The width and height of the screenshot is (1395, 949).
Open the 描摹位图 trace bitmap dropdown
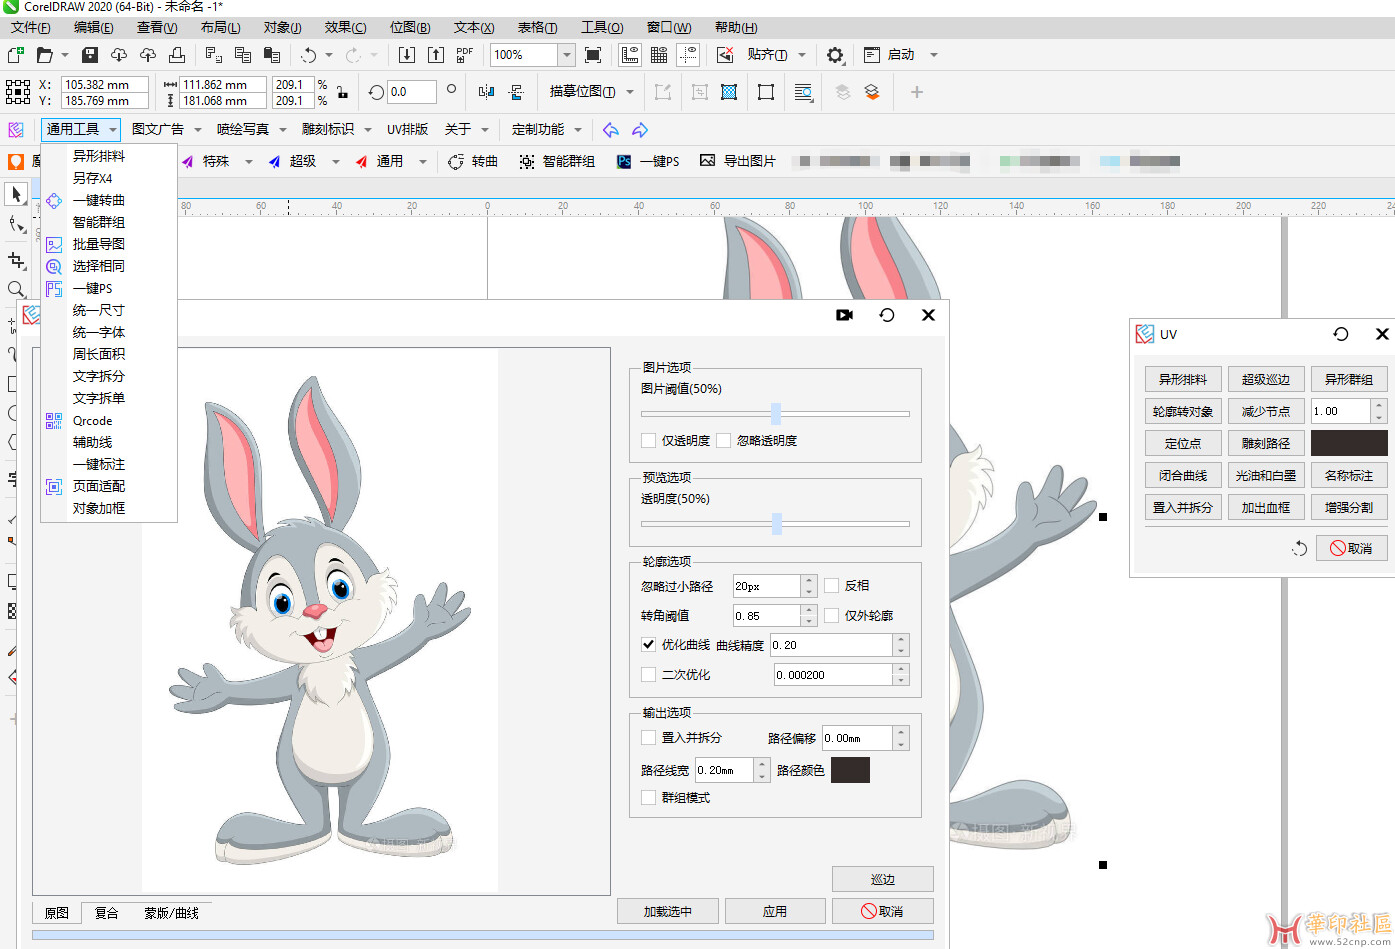coord(630,92)
